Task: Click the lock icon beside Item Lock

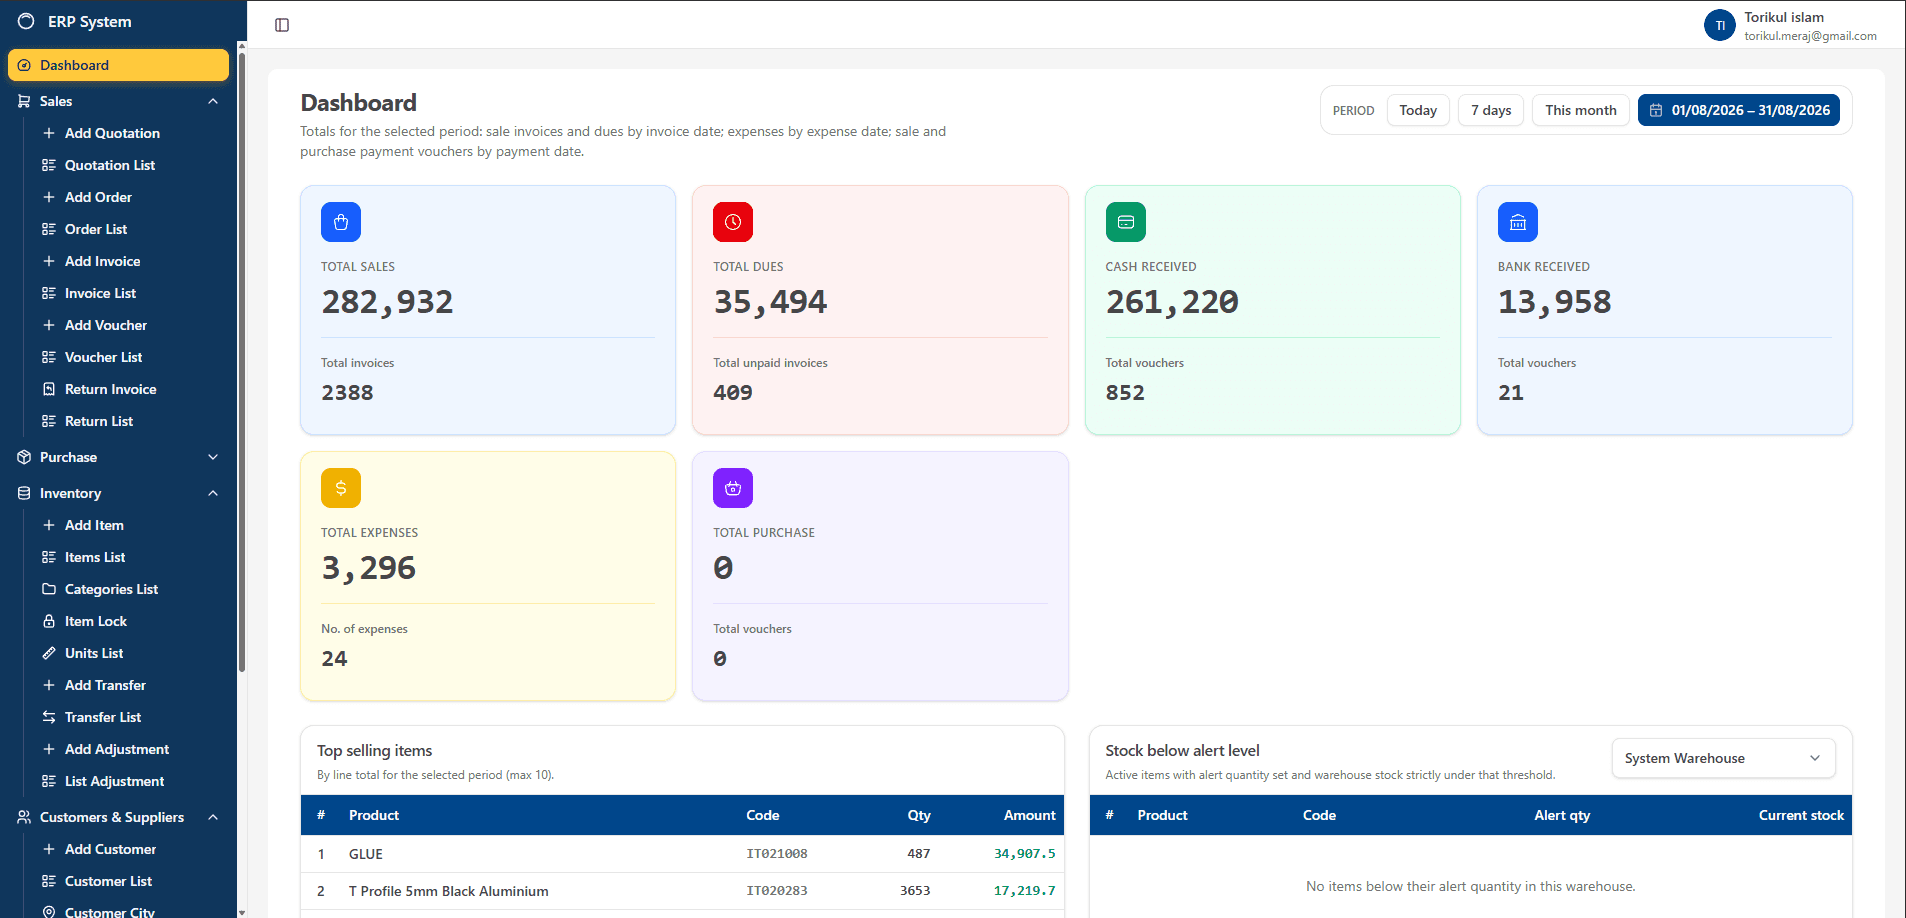Action: 49,621
